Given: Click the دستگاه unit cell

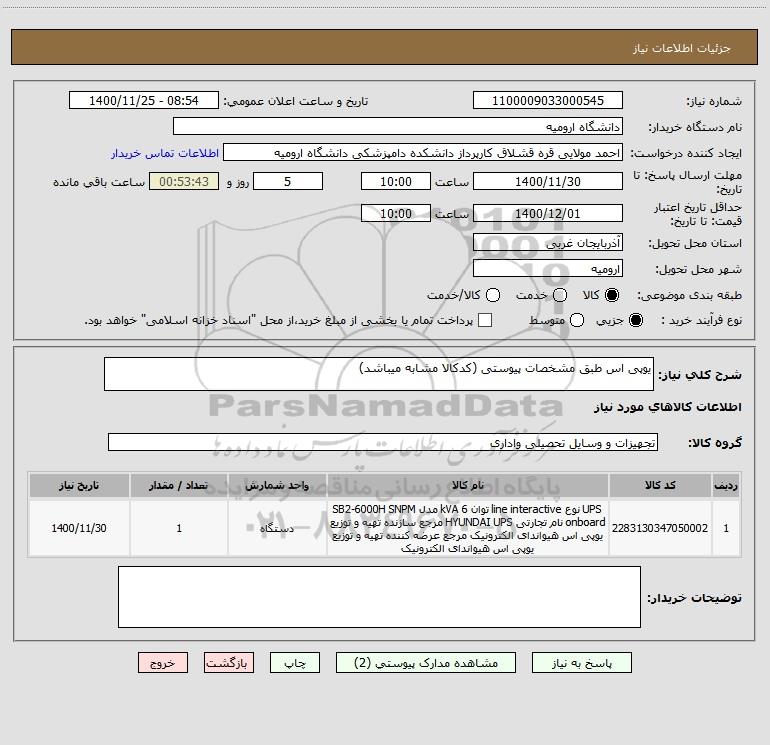Looking at the screenshot, I should pyautogui.click(x=277, y=528).
